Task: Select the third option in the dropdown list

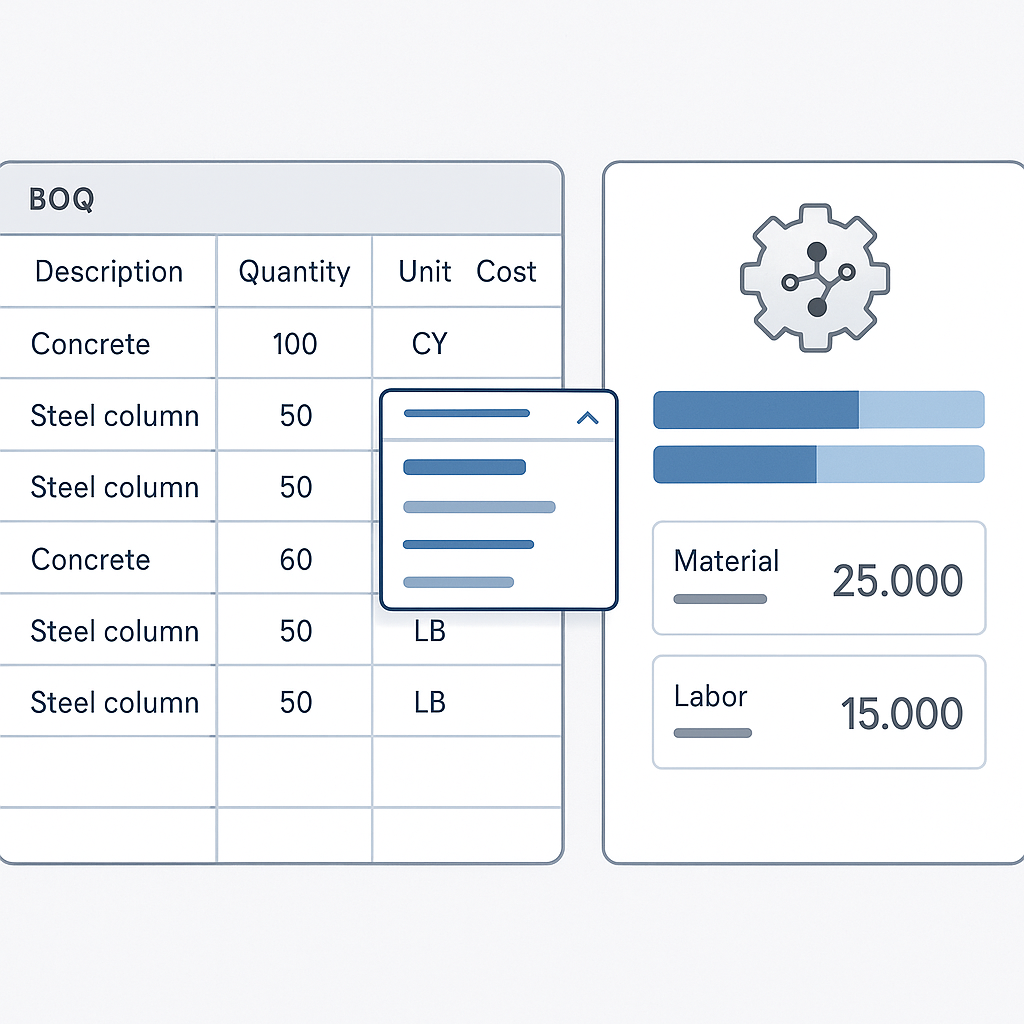Action: pos(468,545)
